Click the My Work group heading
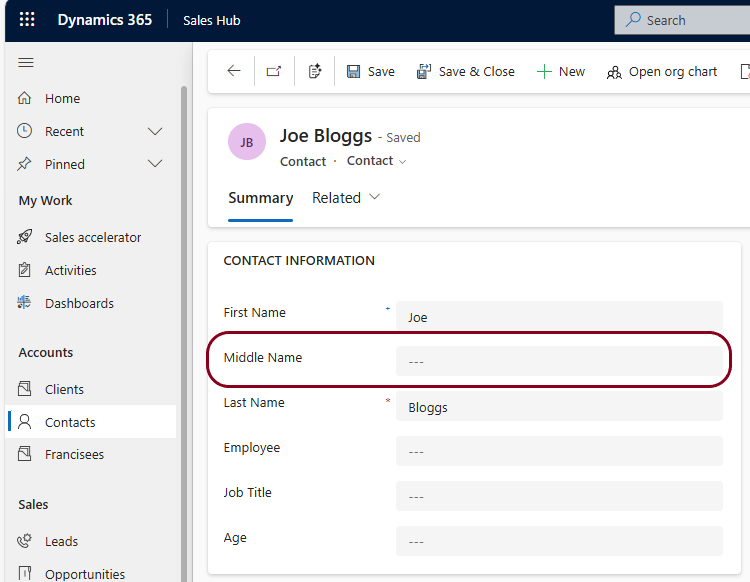750x582 pixels. 45,200
